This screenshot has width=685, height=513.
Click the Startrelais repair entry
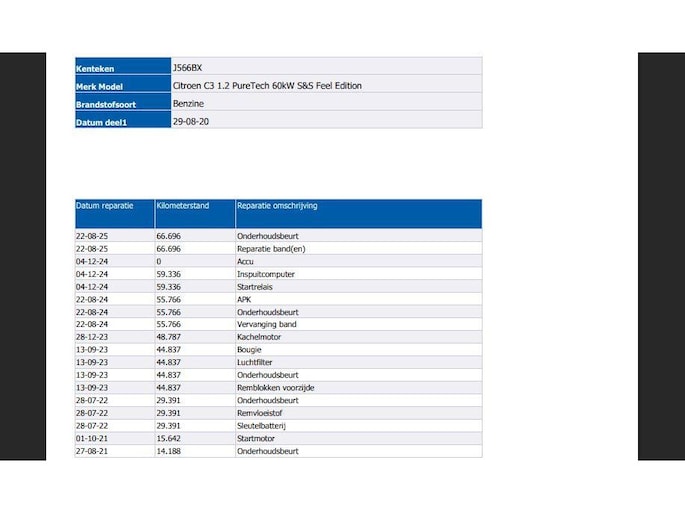point(256,286)
